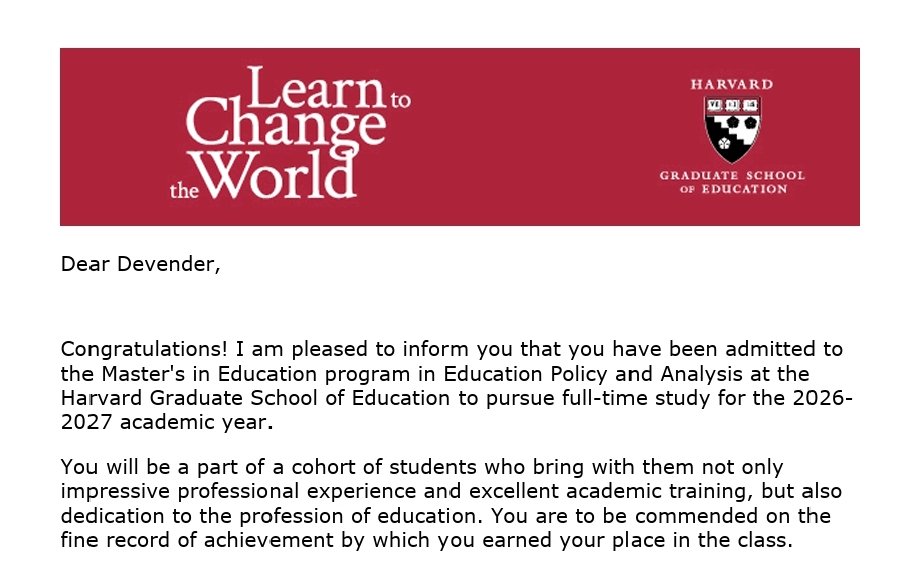
Task: Click the word Learn in the slogan
Action: pos(316,88)
